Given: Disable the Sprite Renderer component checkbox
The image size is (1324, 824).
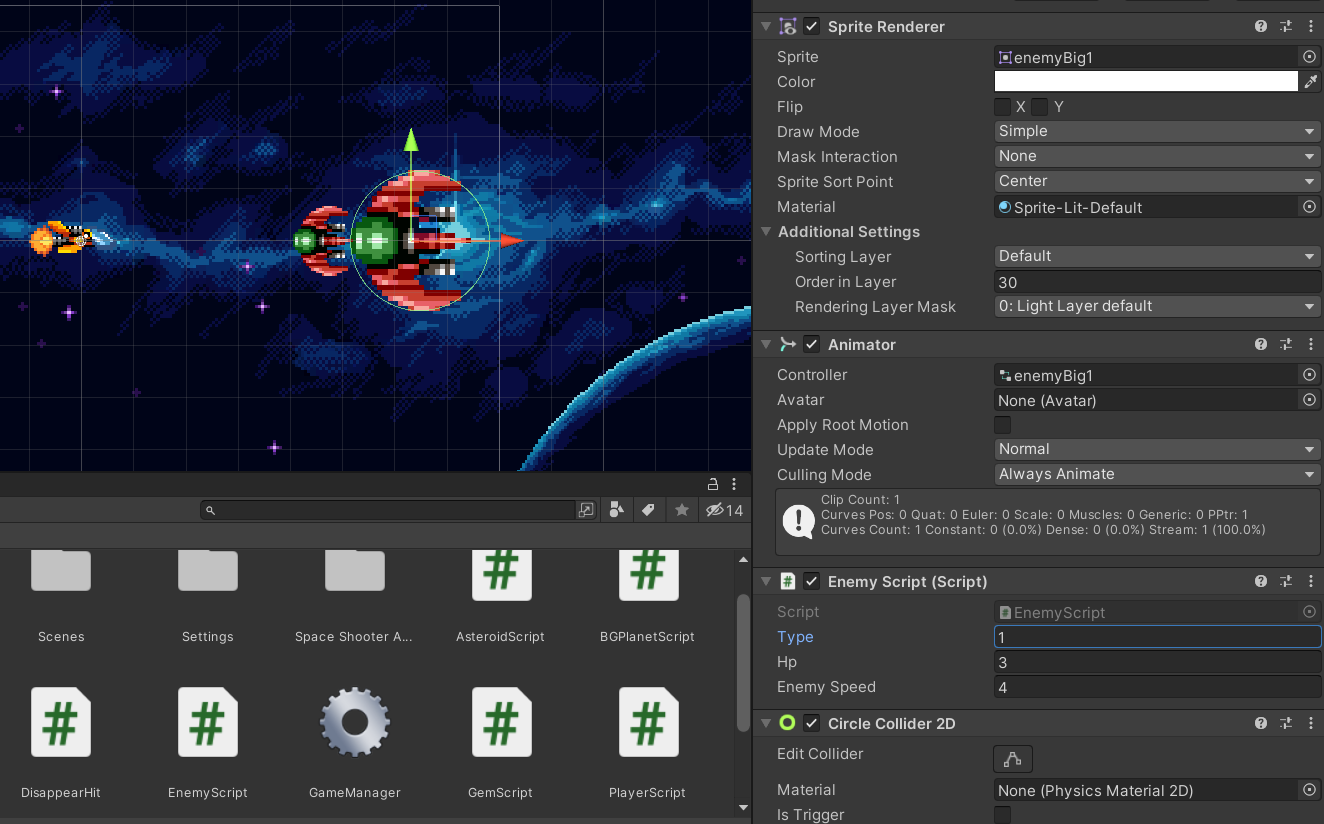Looking at the screenshot, I should point(812,27).
